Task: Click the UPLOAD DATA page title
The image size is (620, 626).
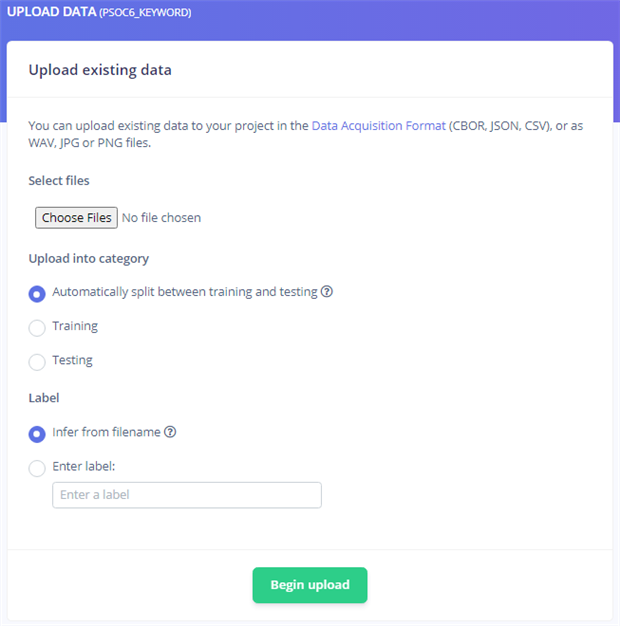Action: [50, 12]
